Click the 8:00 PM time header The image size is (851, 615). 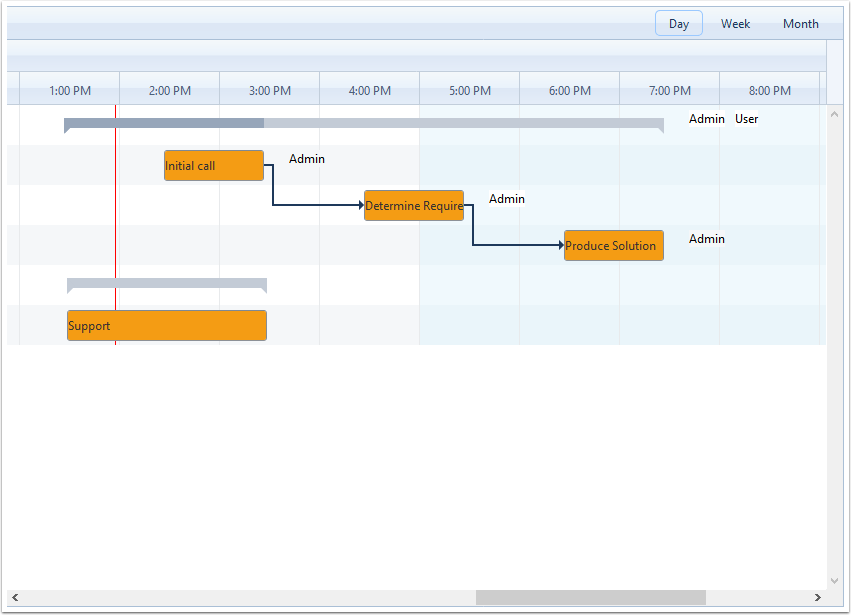pyautogui.click(x=770, y=91)
